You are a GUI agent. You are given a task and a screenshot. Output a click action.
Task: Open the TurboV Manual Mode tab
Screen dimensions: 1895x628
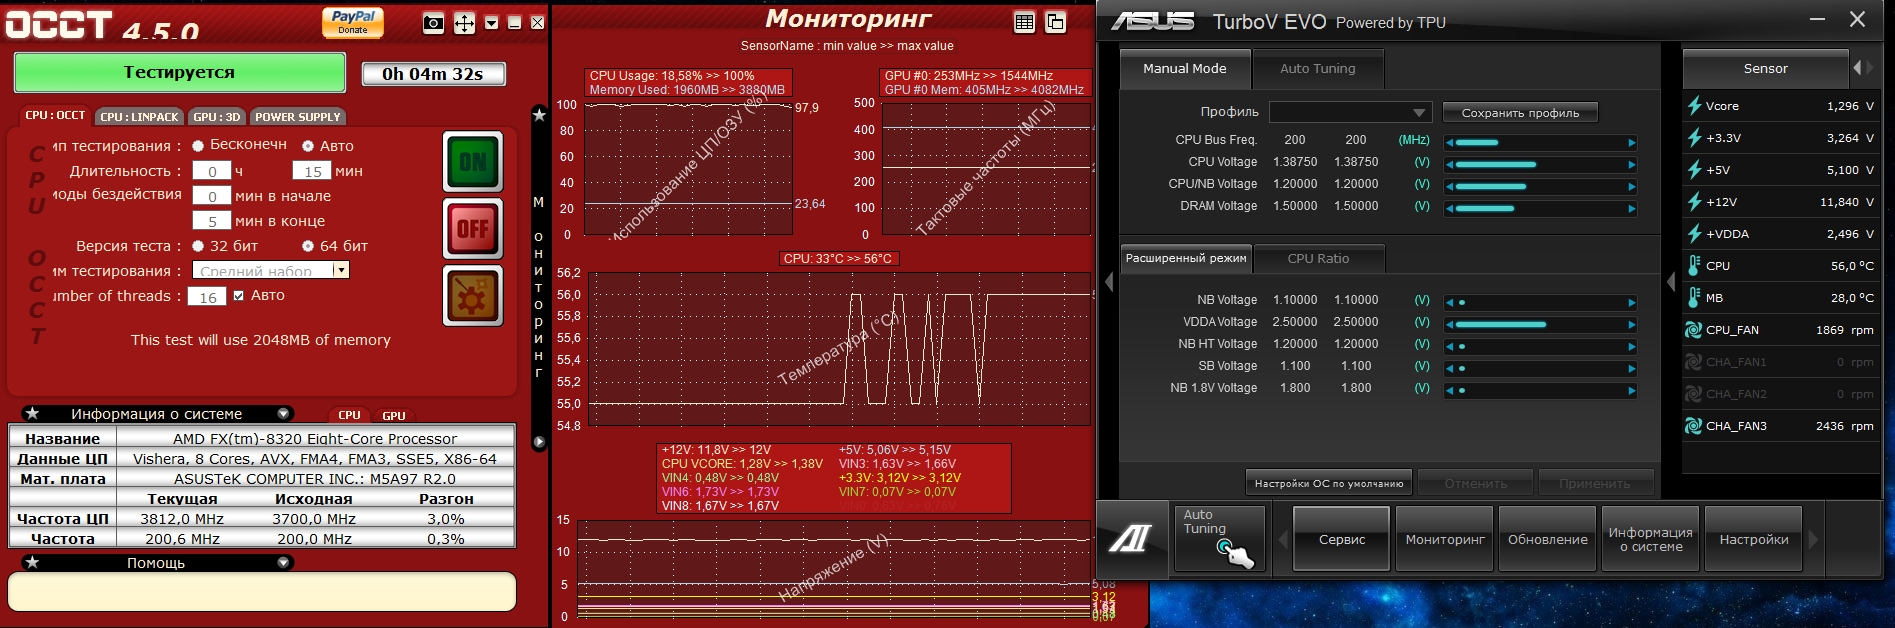click(1185, 68)
